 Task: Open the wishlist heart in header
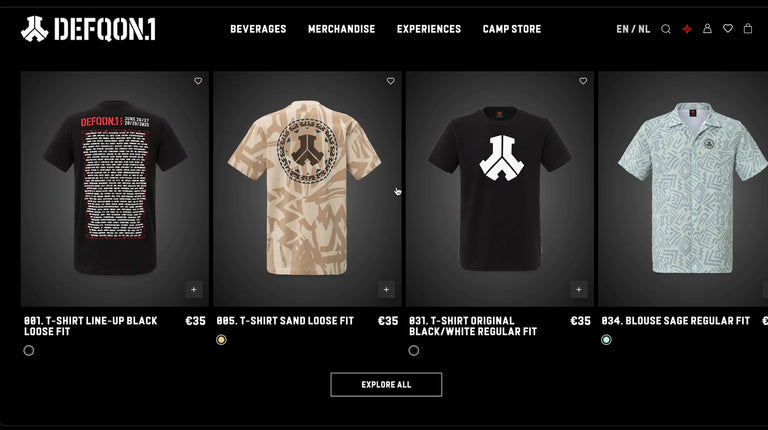[728, 28]
